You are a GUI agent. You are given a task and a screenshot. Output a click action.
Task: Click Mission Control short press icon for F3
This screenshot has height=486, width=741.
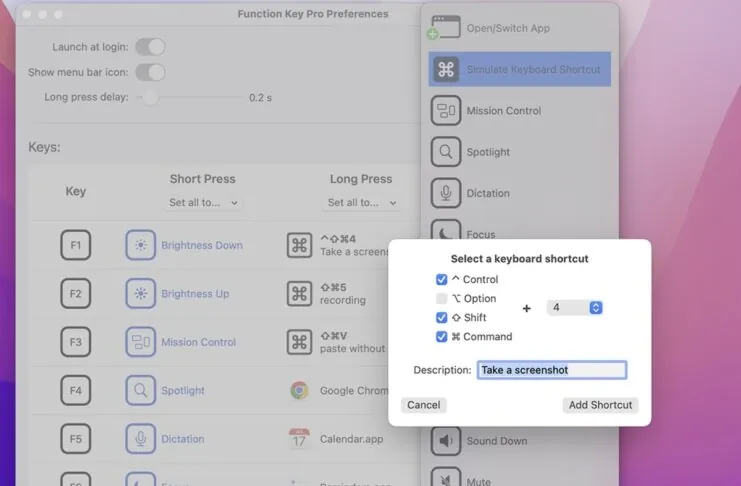tap(140, 342)
